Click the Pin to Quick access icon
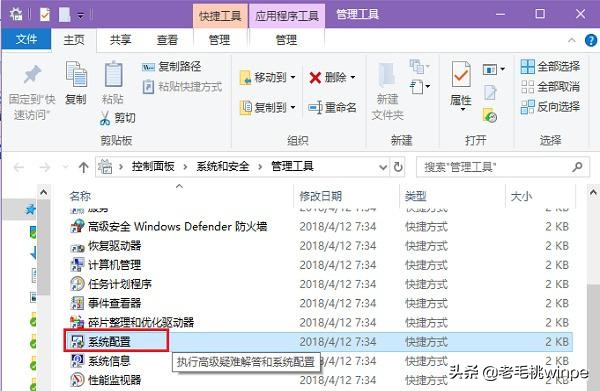 (x=32, y=75)
